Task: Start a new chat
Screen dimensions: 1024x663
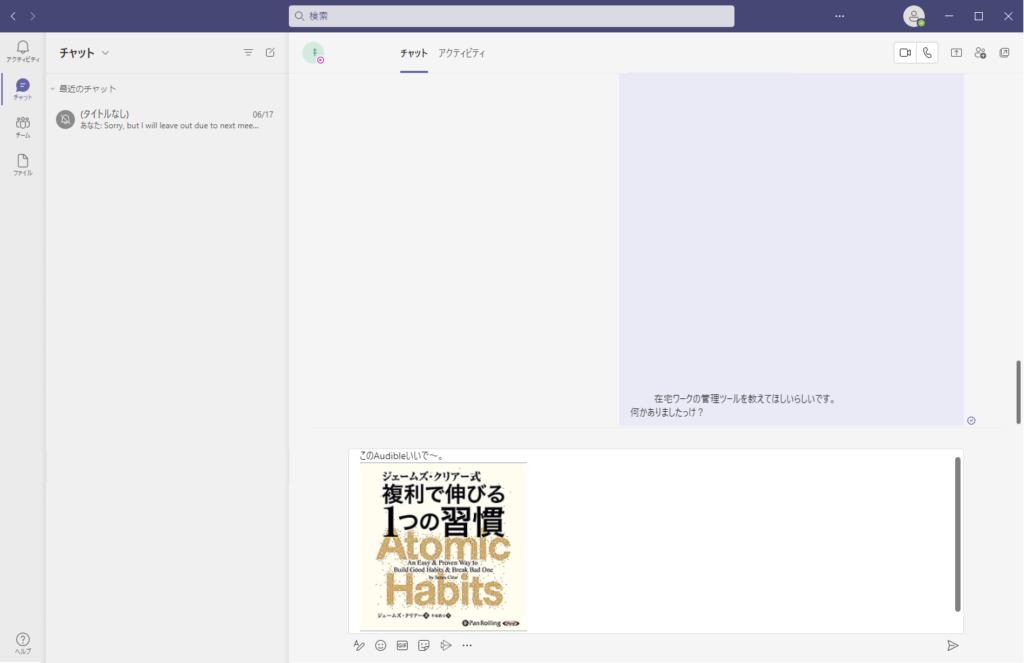Action: pyautogui.click(x=270, y=52)
